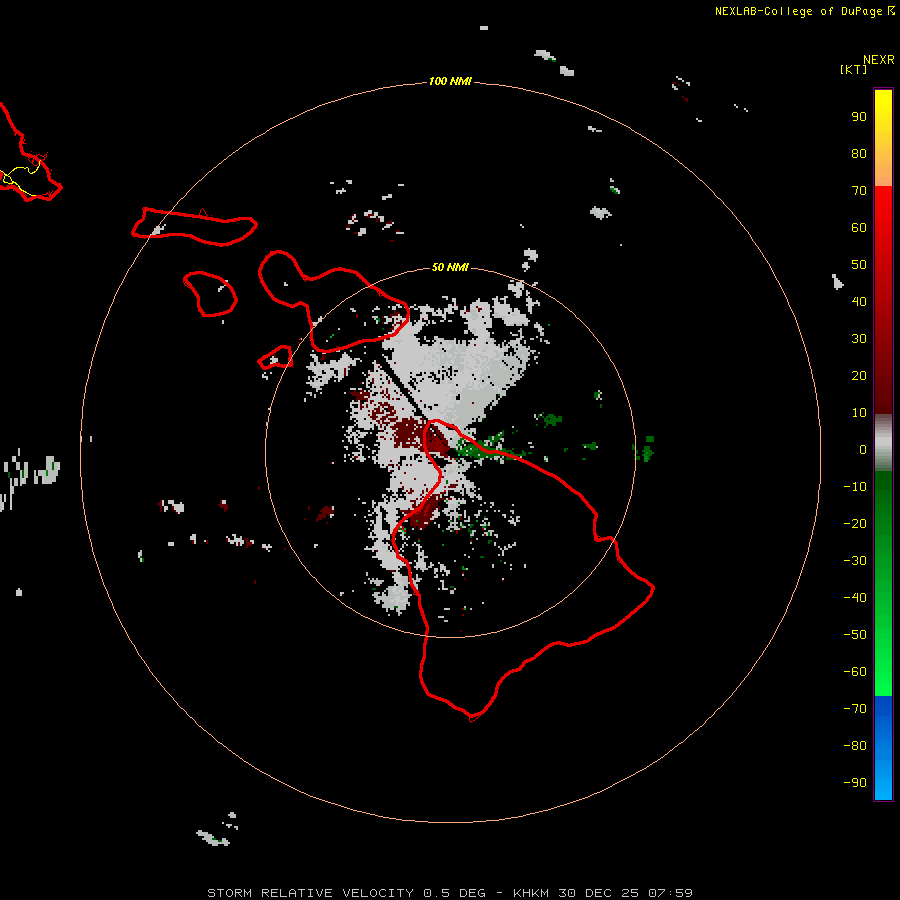This screenshot has height=900, width=900.
Task: Click the 0.5 DEG elevation text
Action: click(x=455, y=893)
